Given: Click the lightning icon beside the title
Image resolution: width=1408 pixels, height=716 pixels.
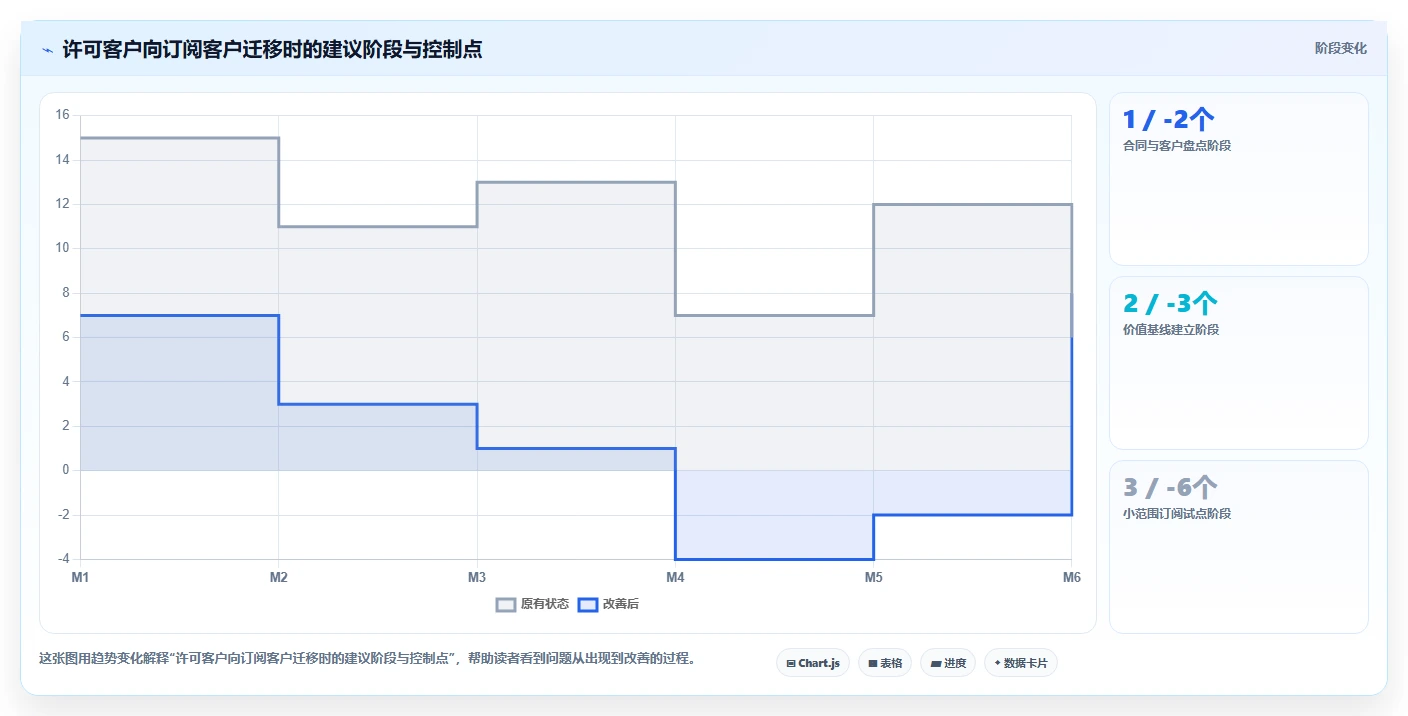Looking at the screenshot, I should [47, 49].
